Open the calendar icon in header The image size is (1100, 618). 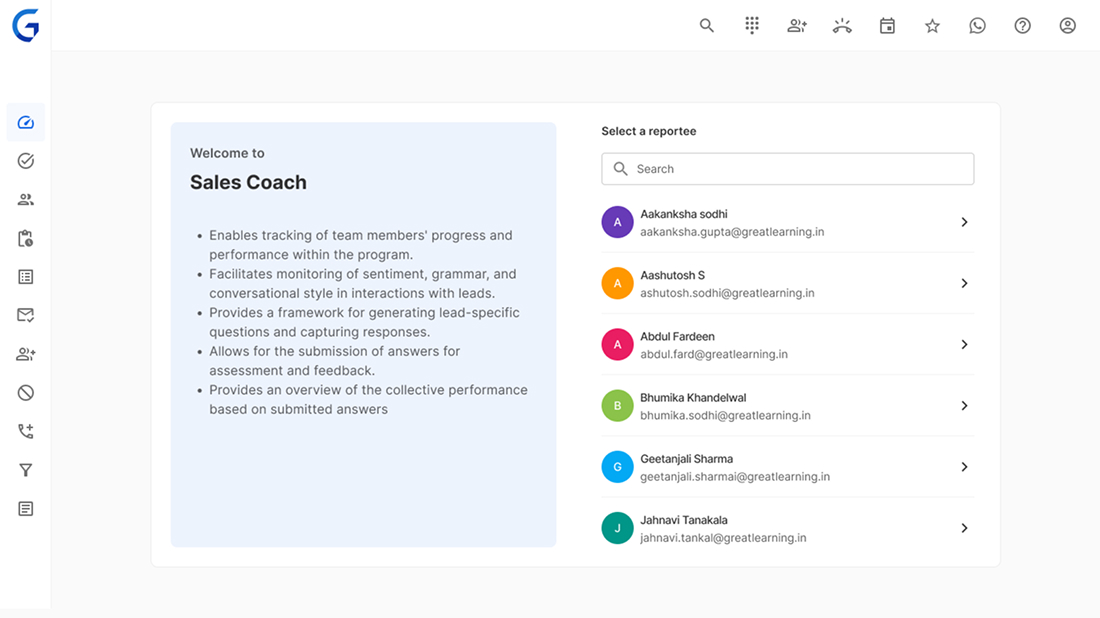(x=887, y=26)
